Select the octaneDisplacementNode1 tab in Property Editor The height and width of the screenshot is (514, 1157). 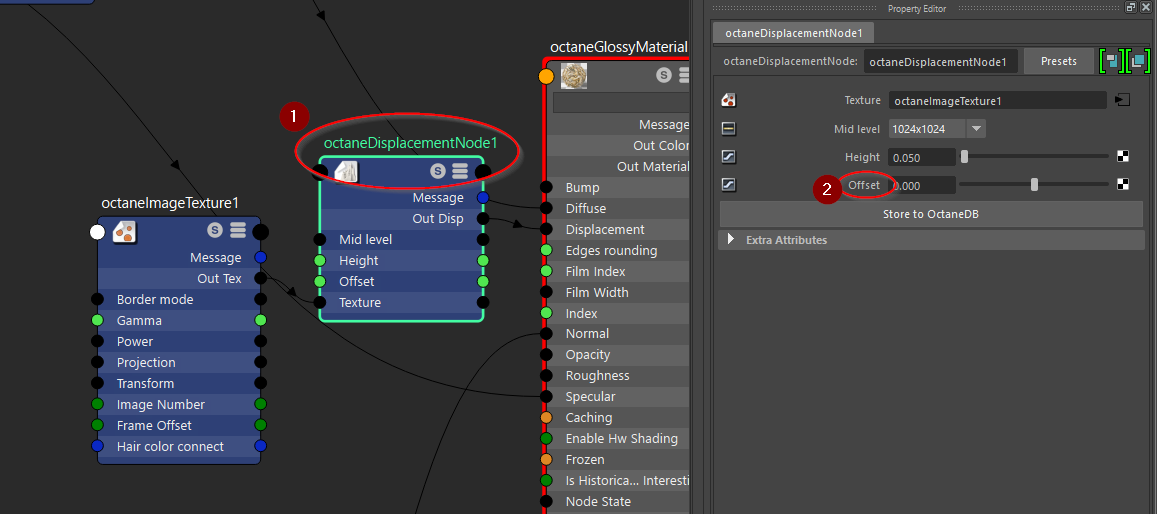coord(794,33)
